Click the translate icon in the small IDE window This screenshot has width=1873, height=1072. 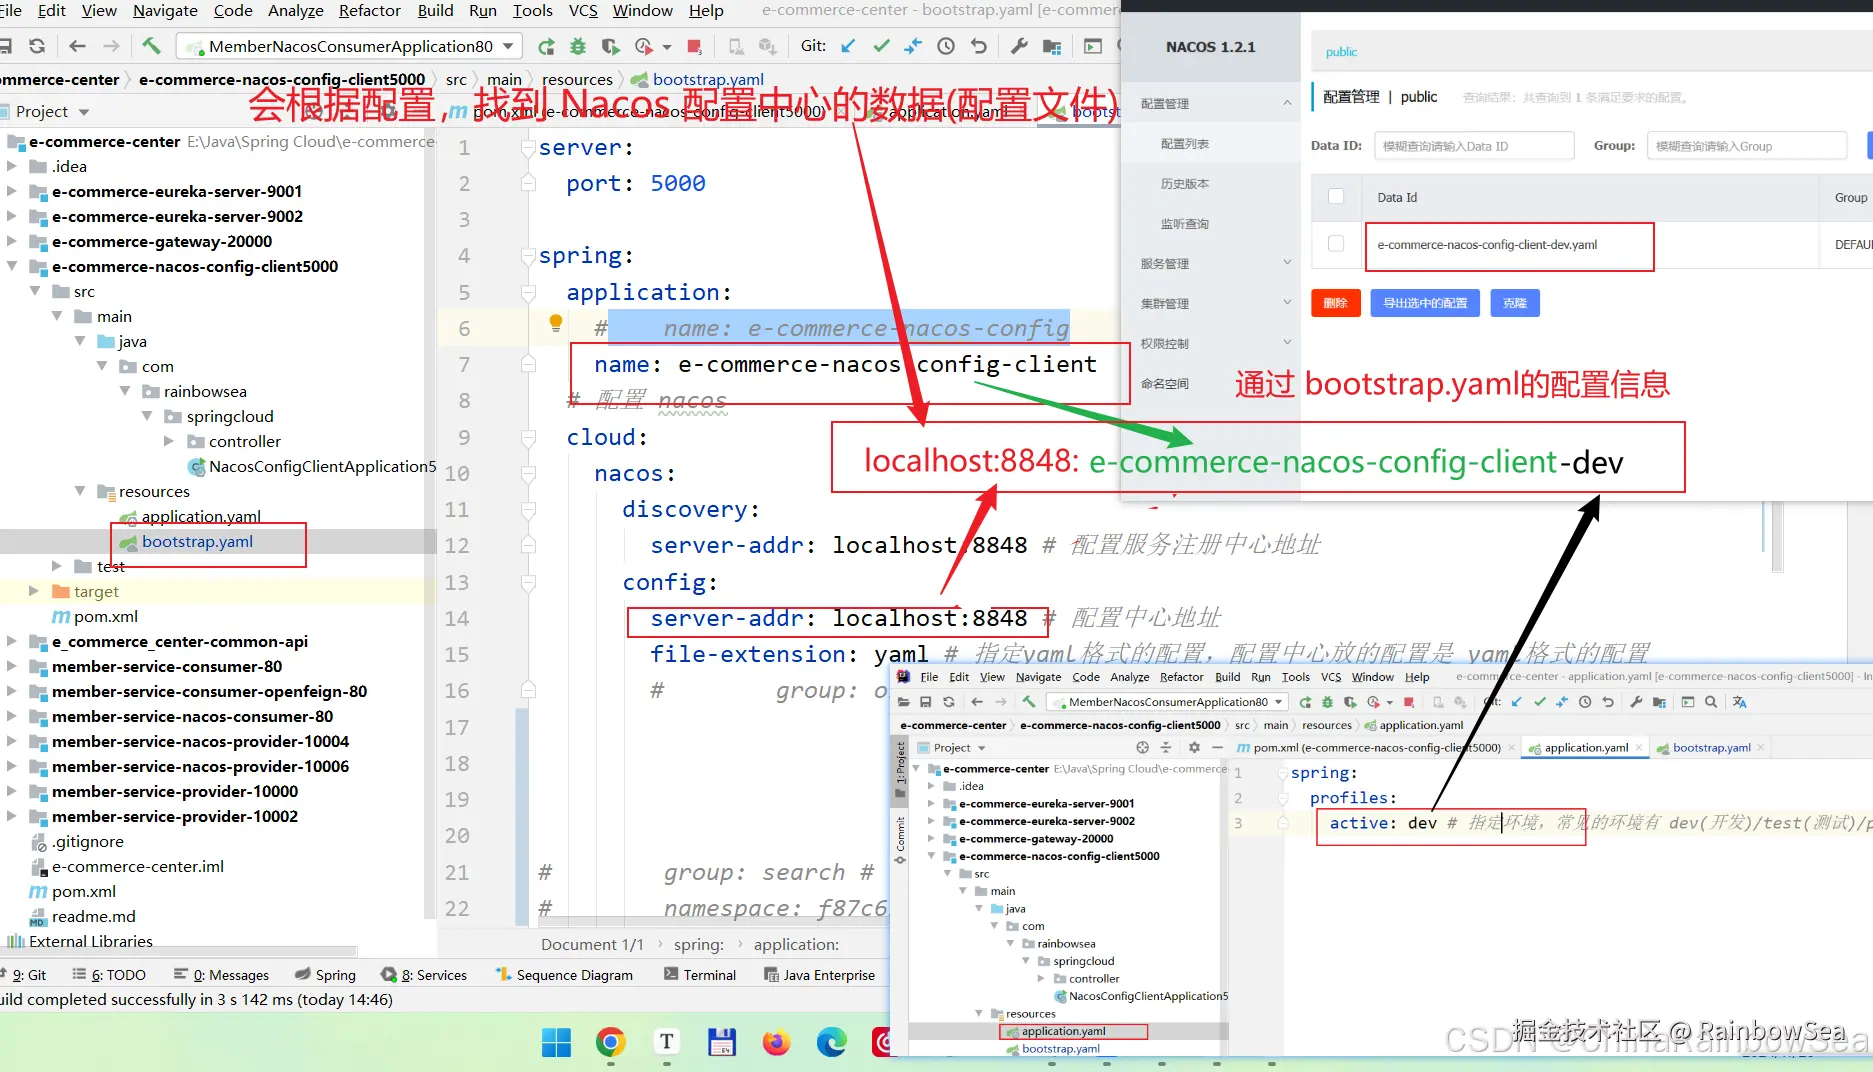coord(1740,702)
